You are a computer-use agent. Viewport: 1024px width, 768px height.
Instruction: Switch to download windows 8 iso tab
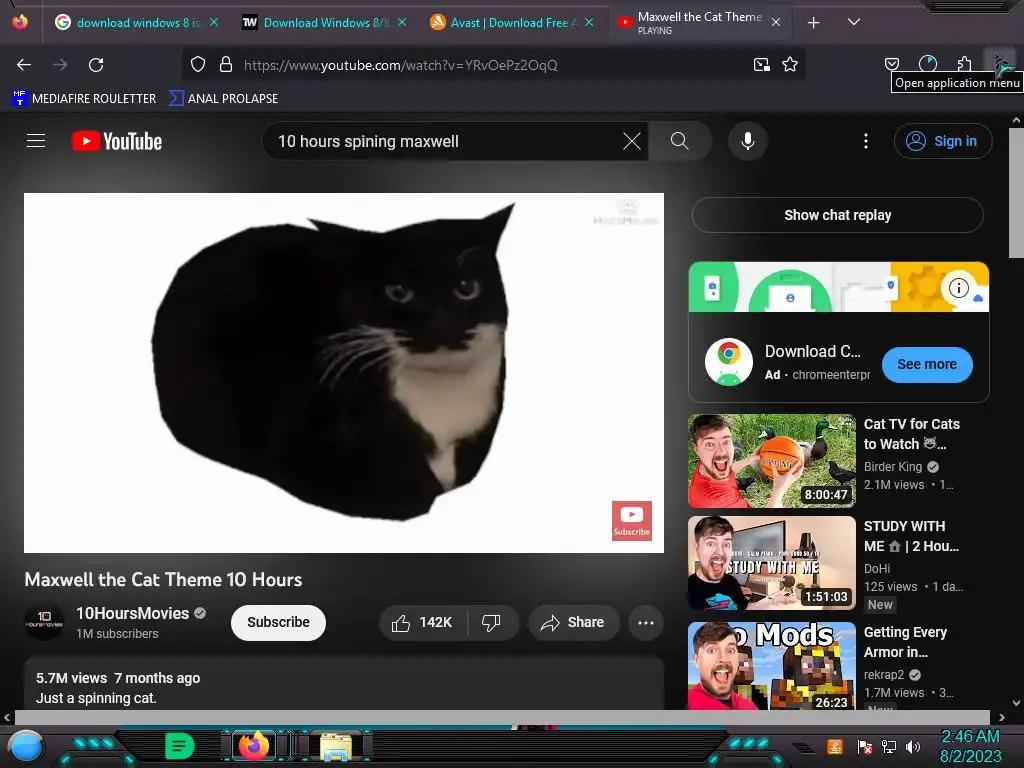point(137,22)
